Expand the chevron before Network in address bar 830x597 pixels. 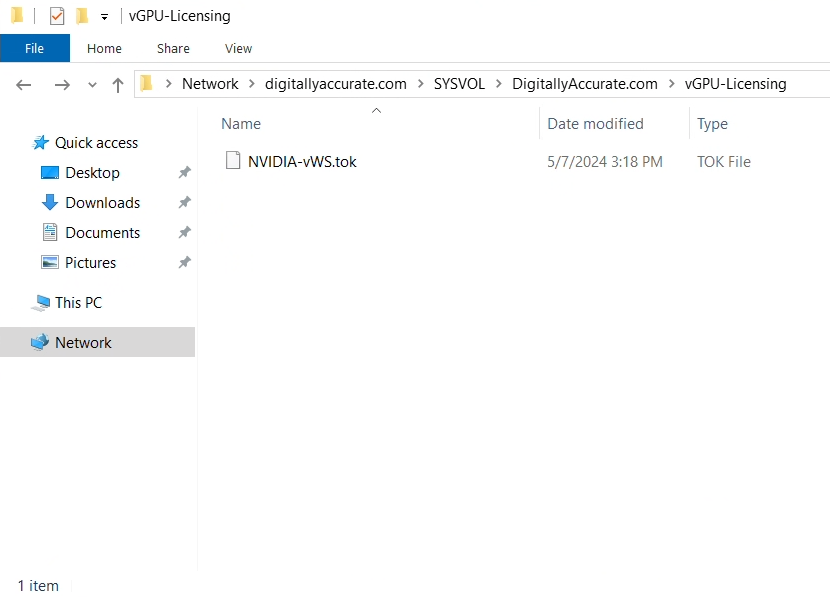pyautogui.click(x=168, y=84)
